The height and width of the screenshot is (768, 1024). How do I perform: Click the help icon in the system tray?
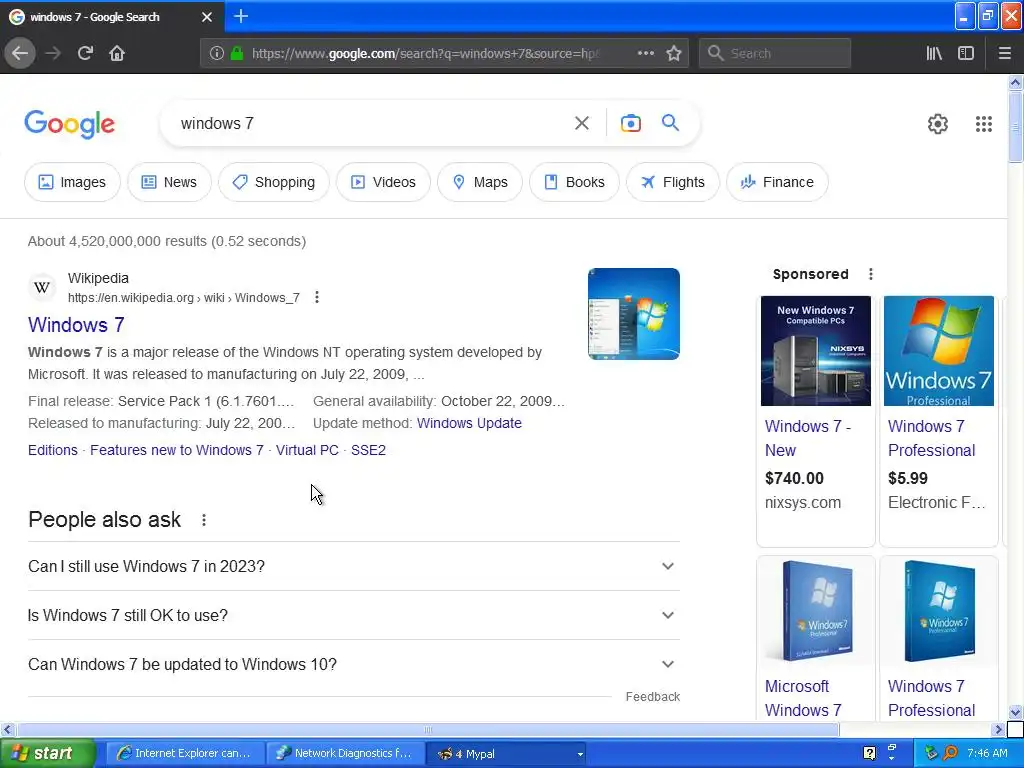tap(869, 753)
